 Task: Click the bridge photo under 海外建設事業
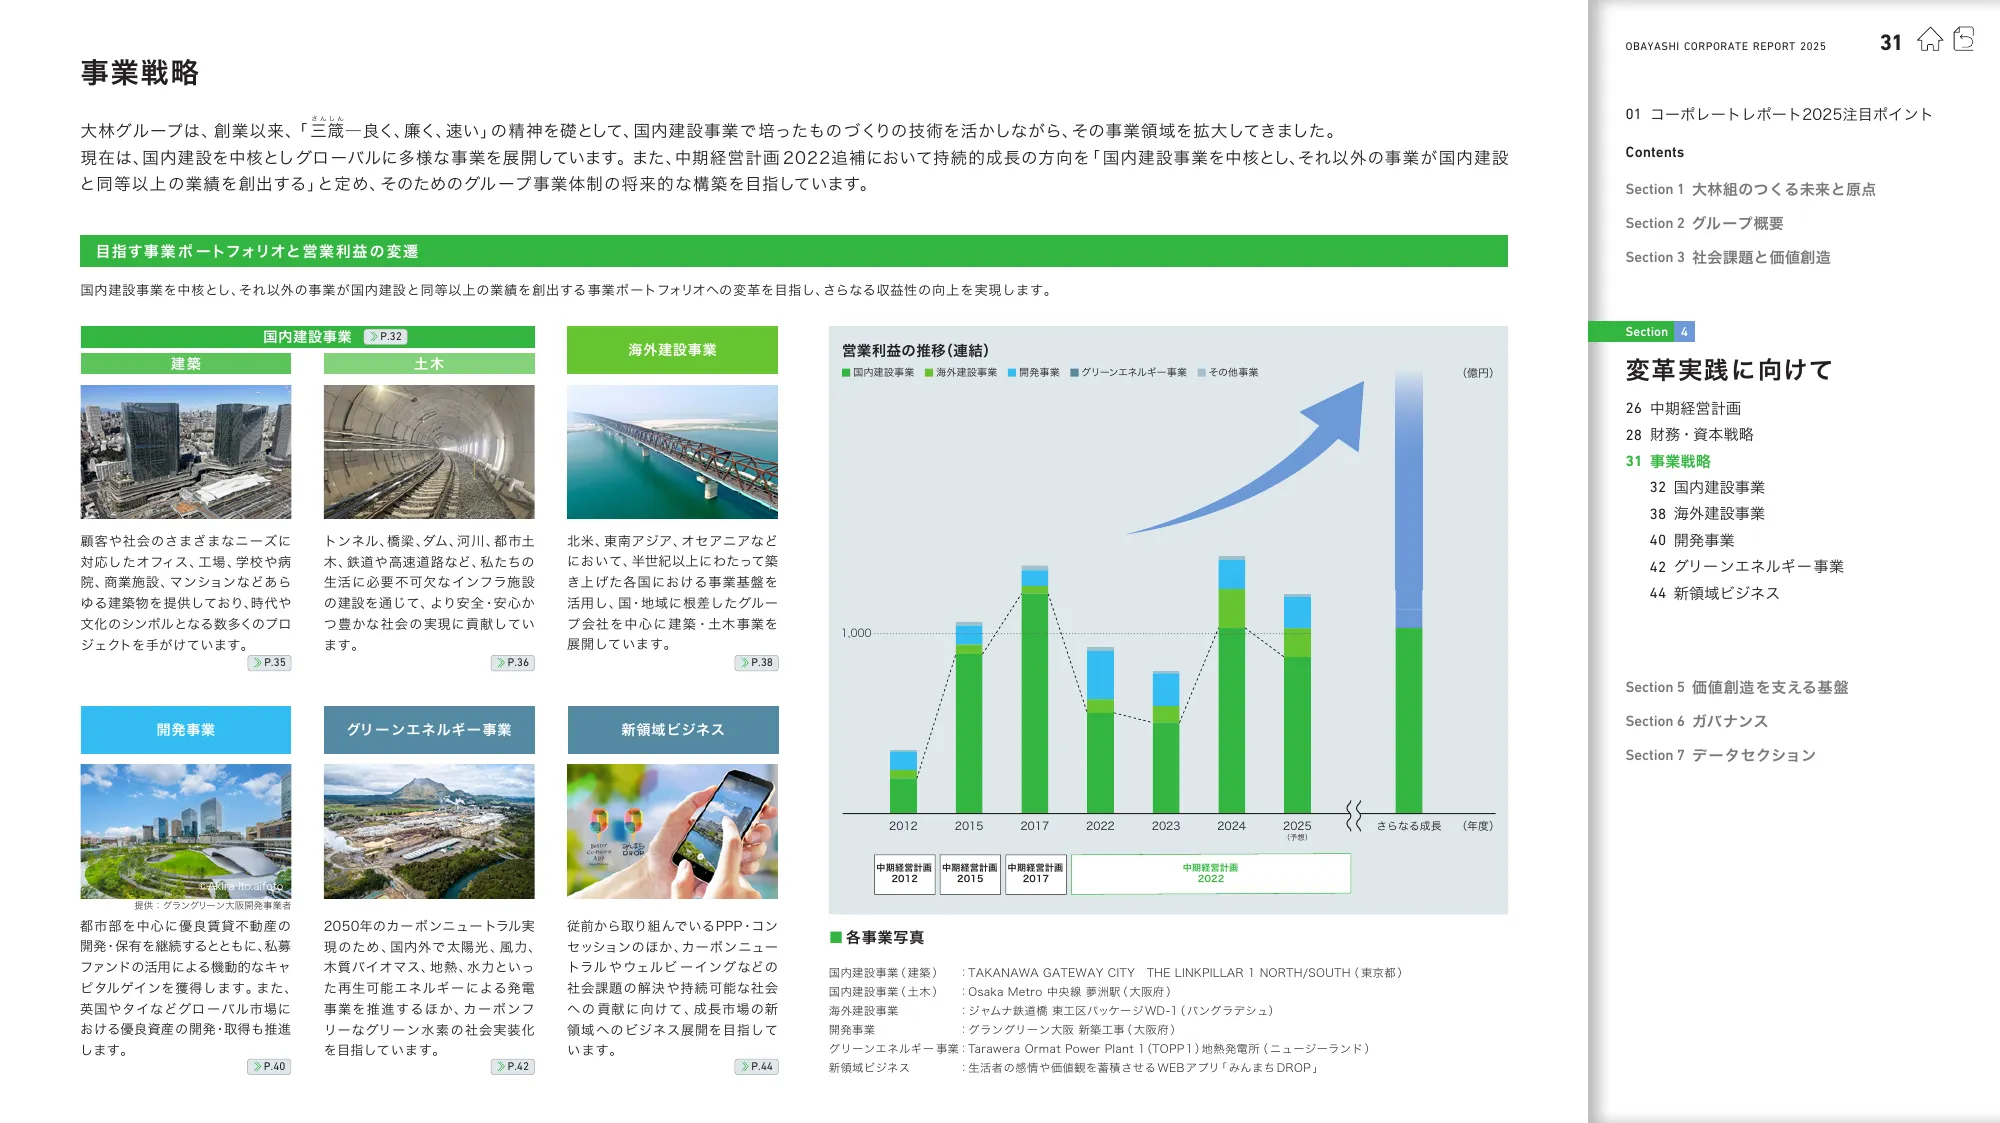click(x=672, y=452)
